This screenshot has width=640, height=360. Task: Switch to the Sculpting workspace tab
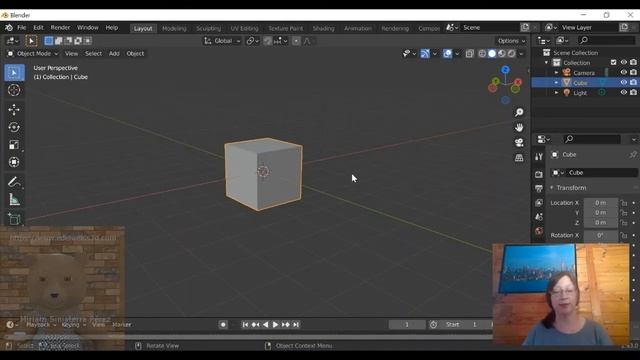tap(208, 28)
